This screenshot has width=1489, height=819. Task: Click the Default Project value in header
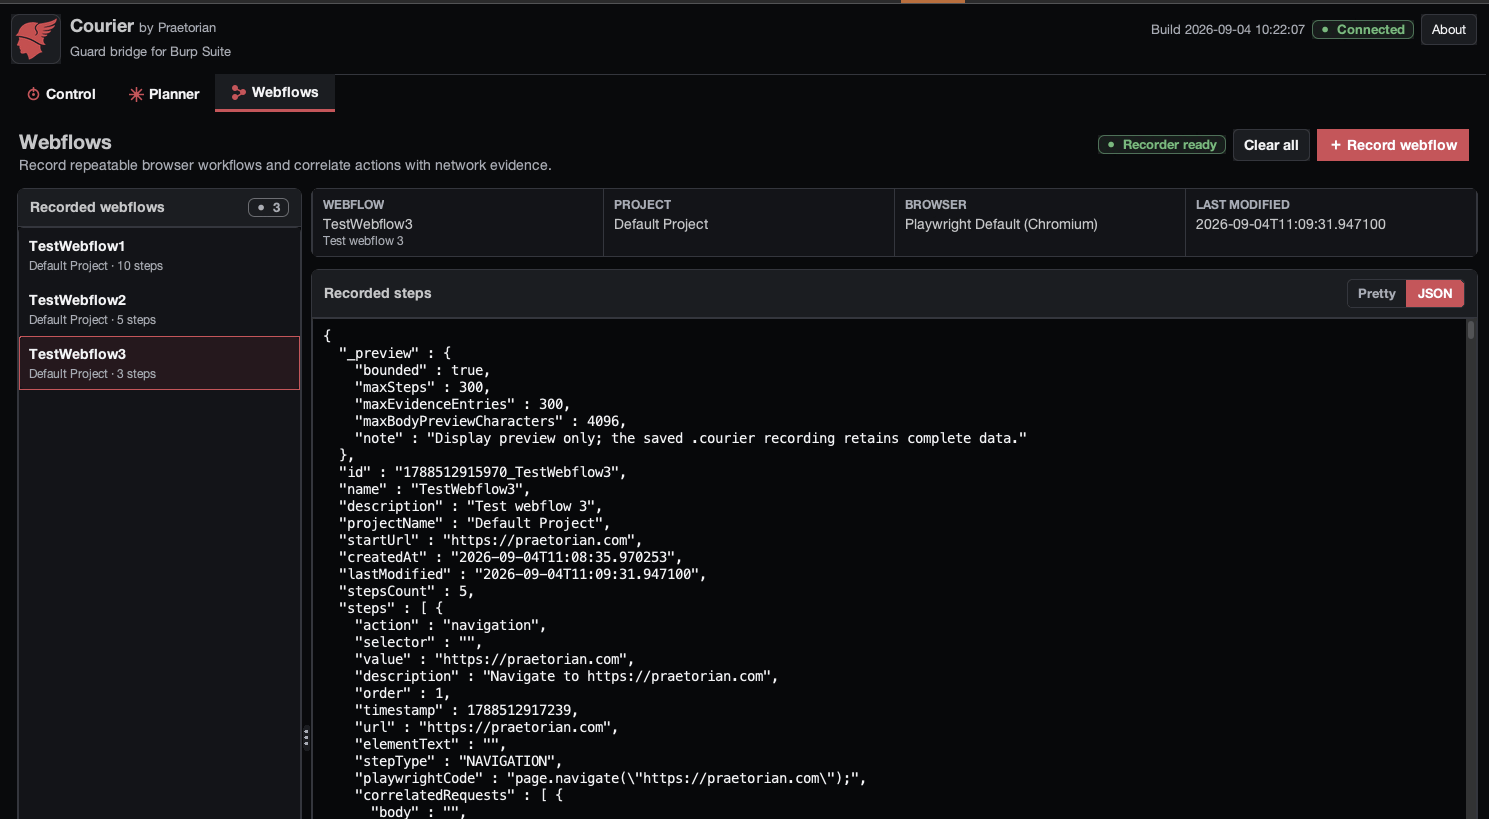pos(661,224)
